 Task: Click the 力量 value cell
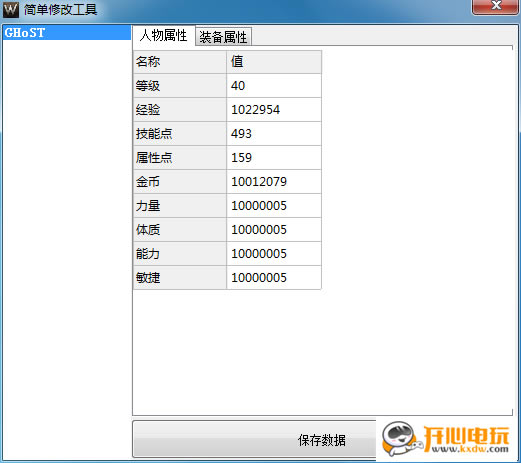[x=274, y=206]
